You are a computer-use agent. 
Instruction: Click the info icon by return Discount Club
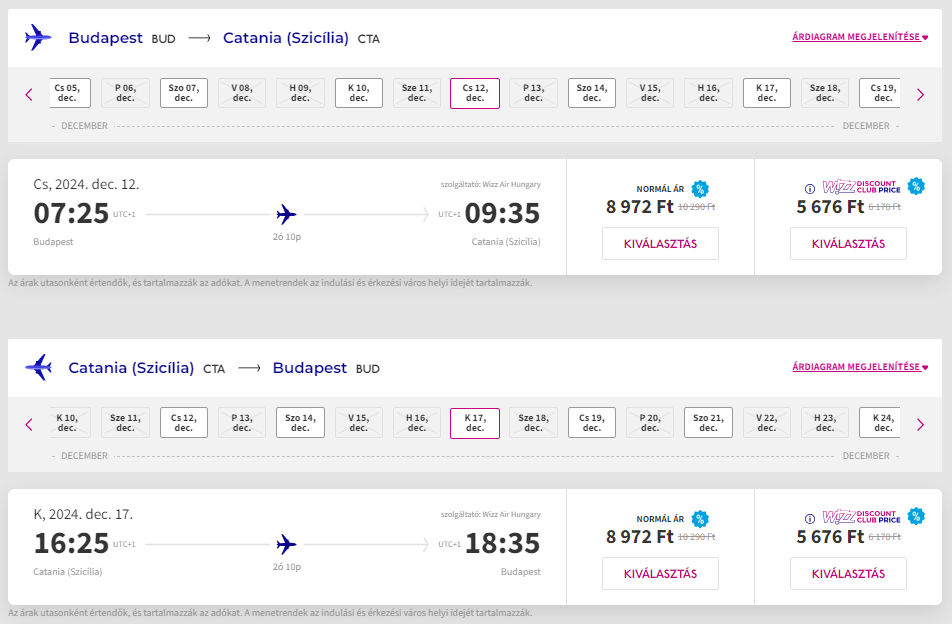[x=809, y=519]
